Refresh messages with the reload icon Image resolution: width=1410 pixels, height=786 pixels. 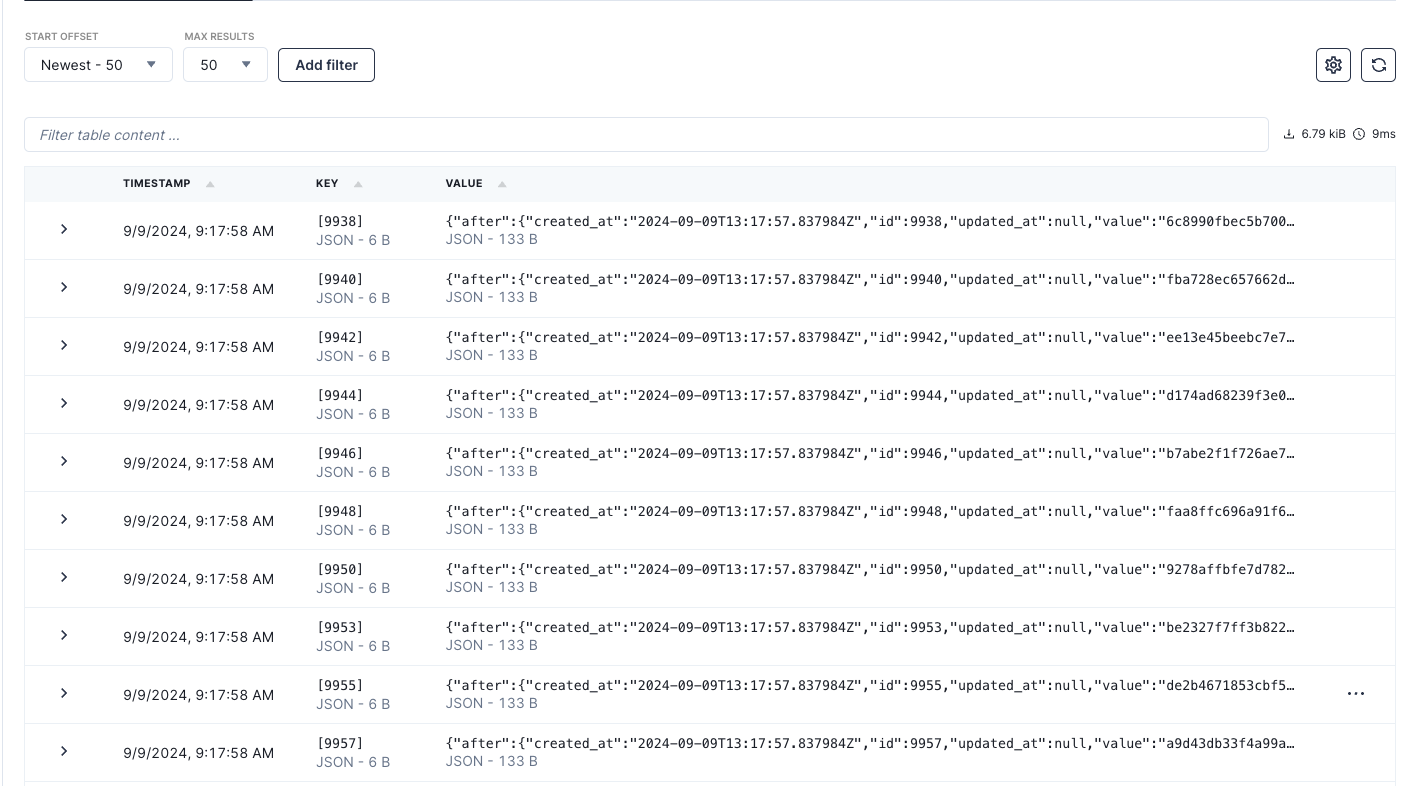pos(1378,65)
